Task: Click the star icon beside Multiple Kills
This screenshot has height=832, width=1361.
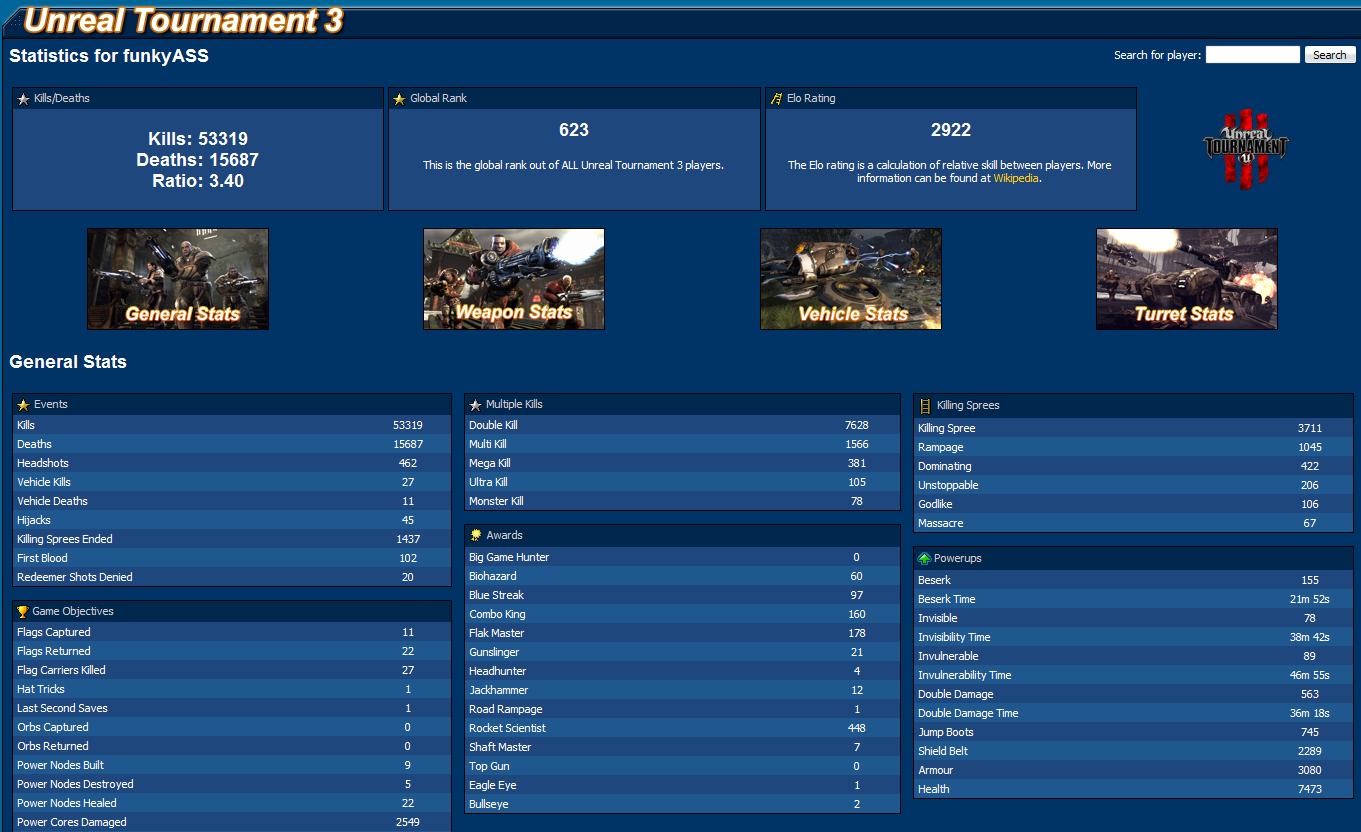Action: coord(476,405)
